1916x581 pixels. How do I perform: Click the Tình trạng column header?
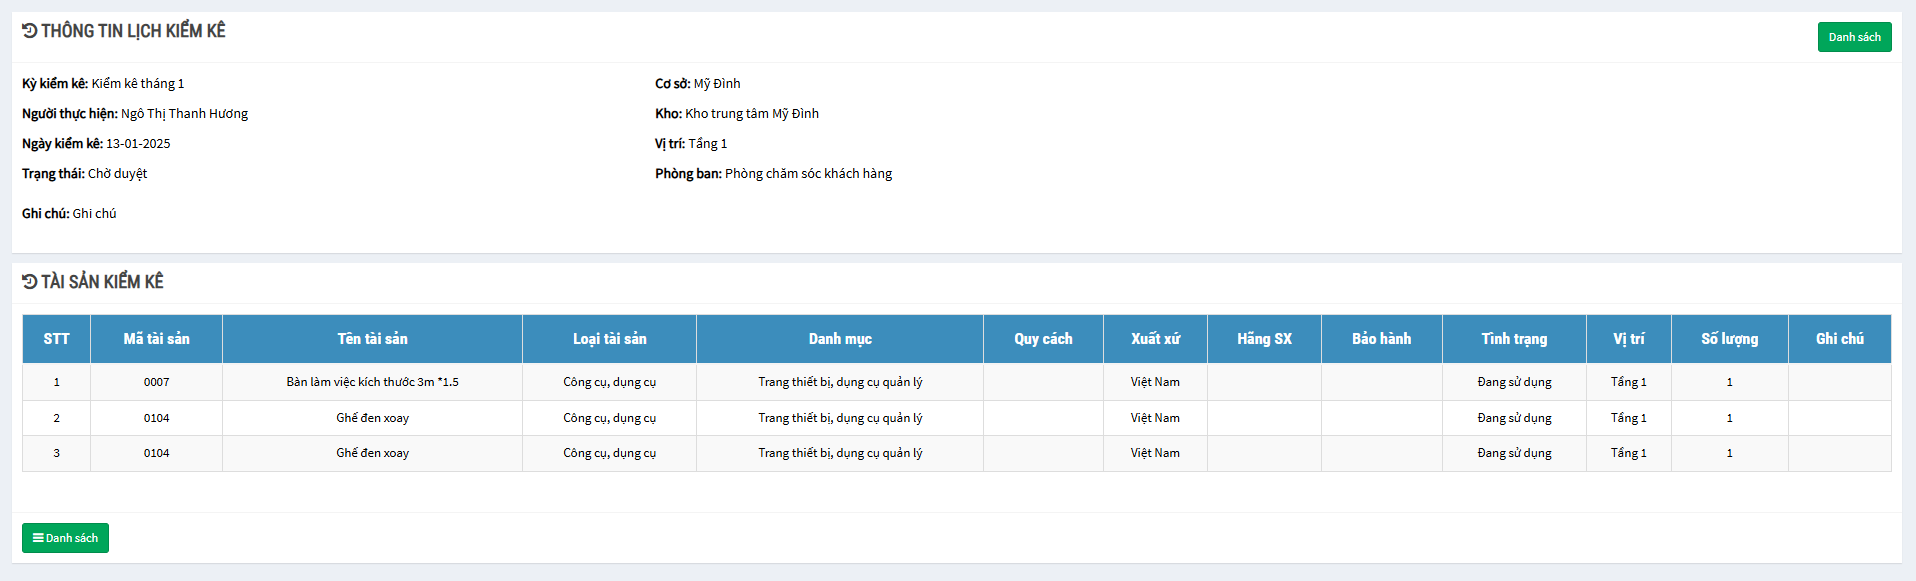coord(1514,339)
